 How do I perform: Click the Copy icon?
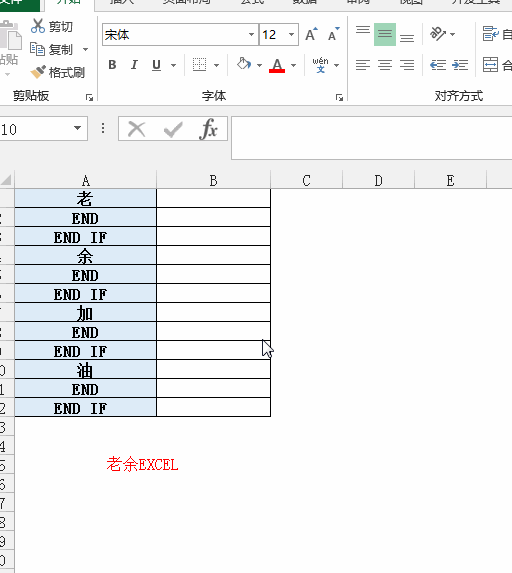[37, 49]
